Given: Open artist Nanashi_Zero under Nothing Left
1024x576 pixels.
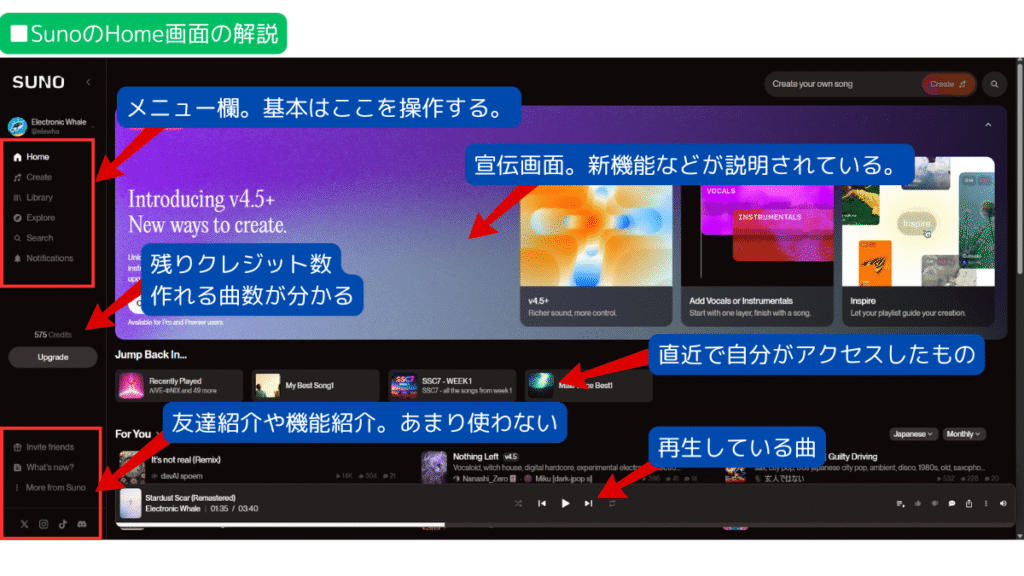Looking at the screenshot, I should (485, 479).
